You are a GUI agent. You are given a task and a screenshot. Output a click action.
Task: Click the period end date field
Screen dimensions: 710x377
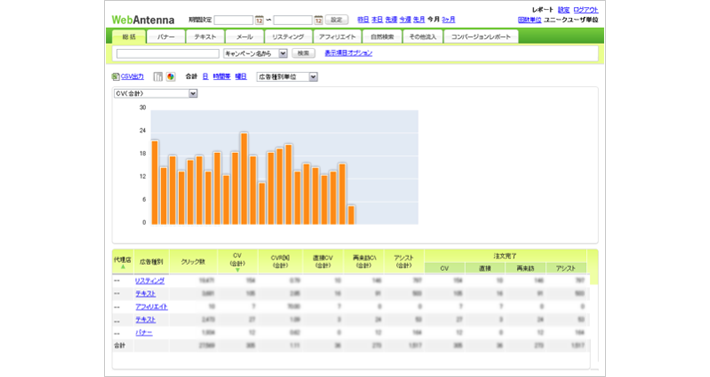pyautogui.click(x=293, y=20)
